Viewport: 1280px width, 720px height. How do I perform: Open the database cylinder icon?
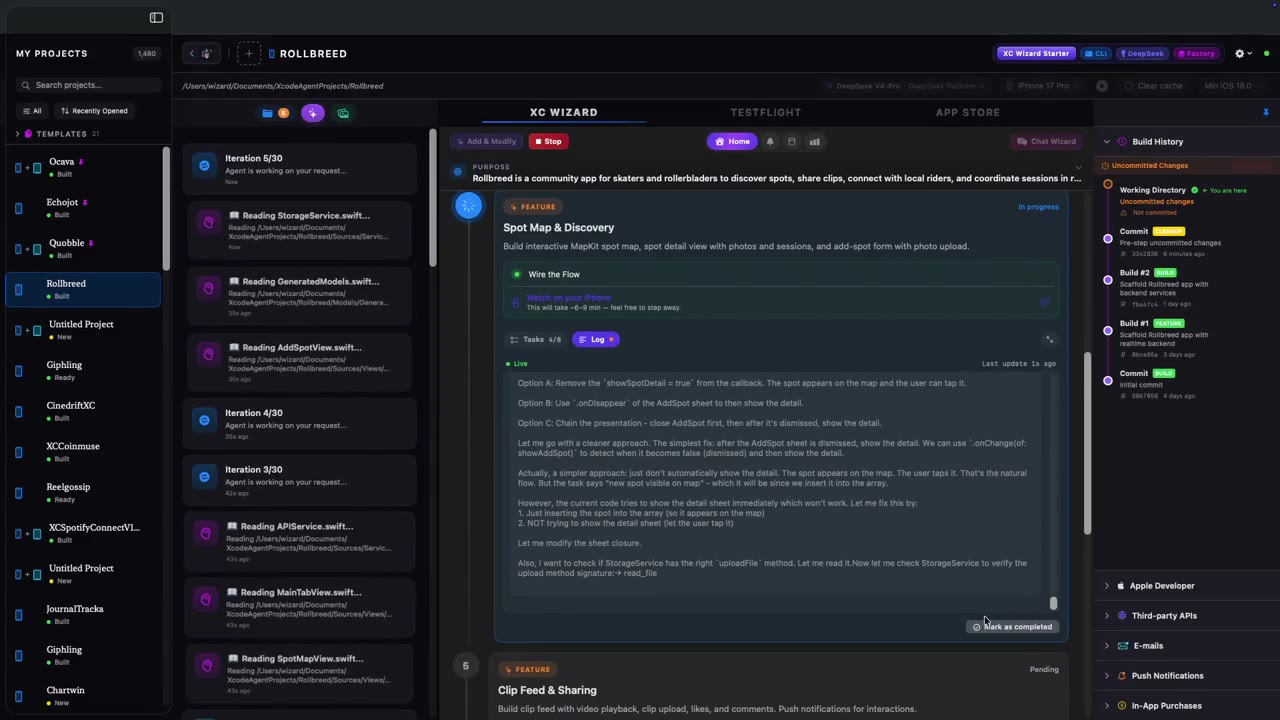[792, 141]
